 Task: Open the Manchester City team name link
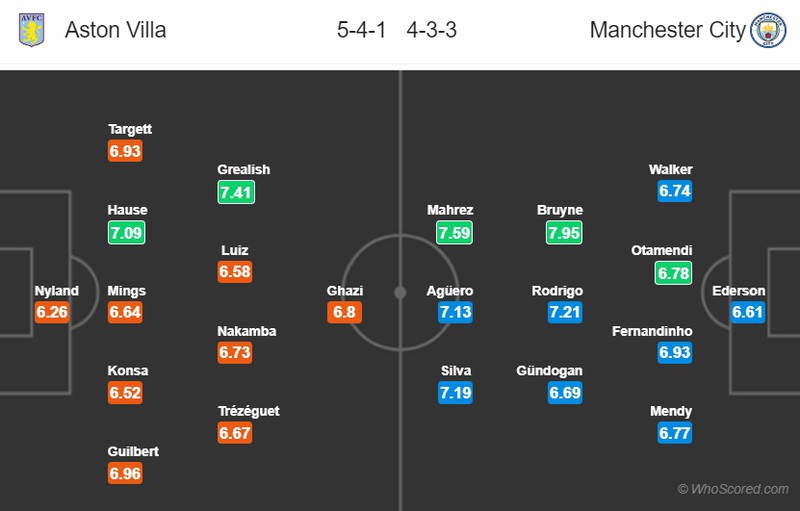pos(667,30)
